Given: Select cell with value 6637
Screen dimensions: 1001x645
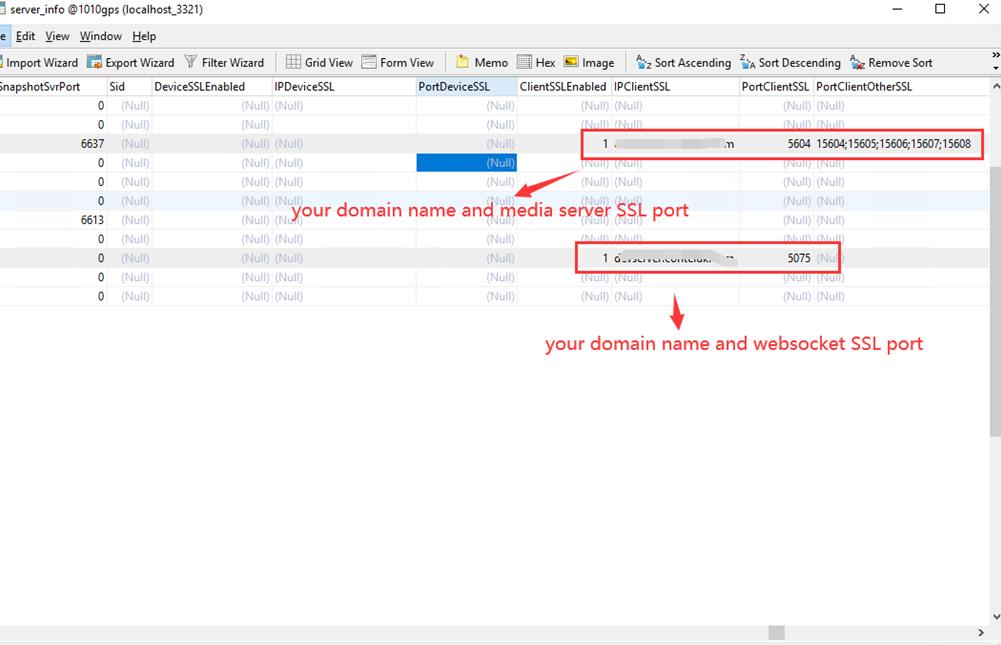Looking at the screenshot, I should pos(53,144).
